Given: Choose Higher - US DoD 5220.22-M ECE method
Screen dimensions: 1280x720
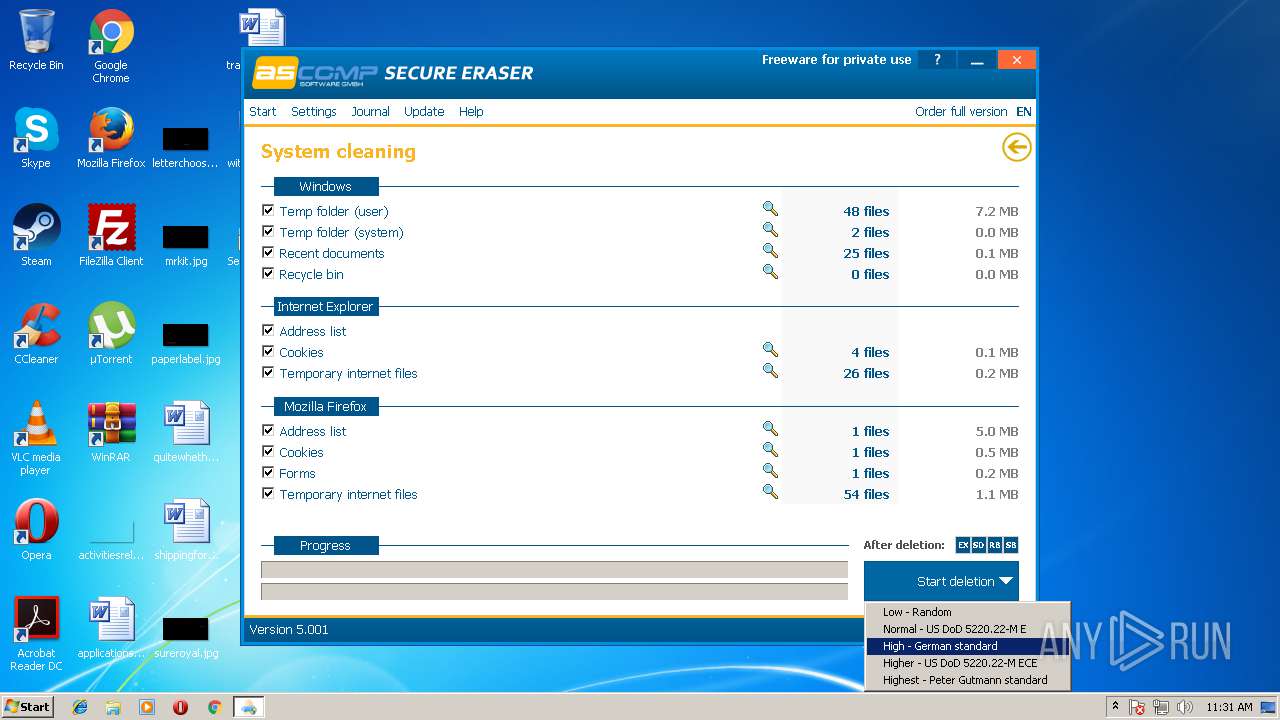Looking at the screenshot, I should (968, 663).
